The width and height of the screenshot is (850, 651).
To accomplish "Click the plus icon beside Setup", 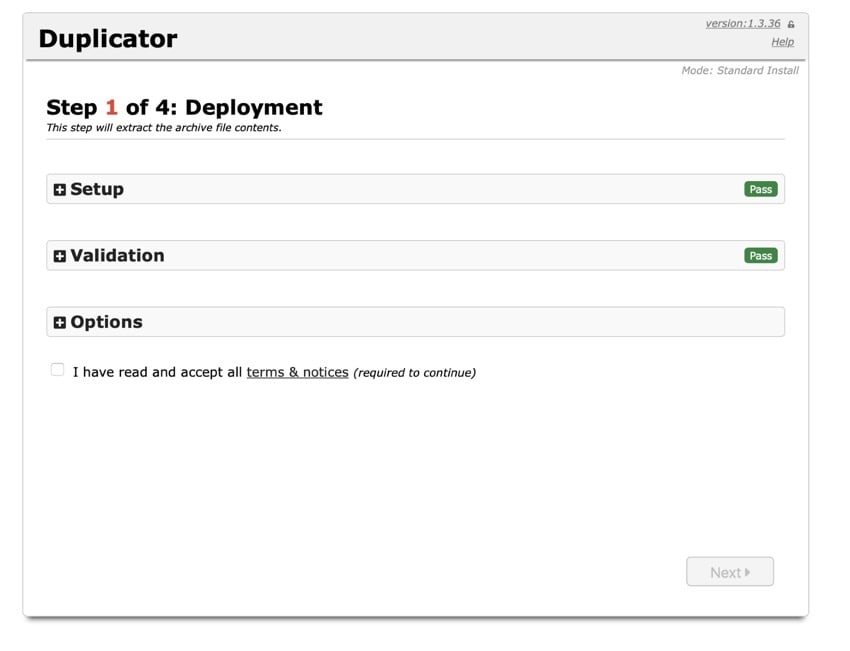I will 60,190.
